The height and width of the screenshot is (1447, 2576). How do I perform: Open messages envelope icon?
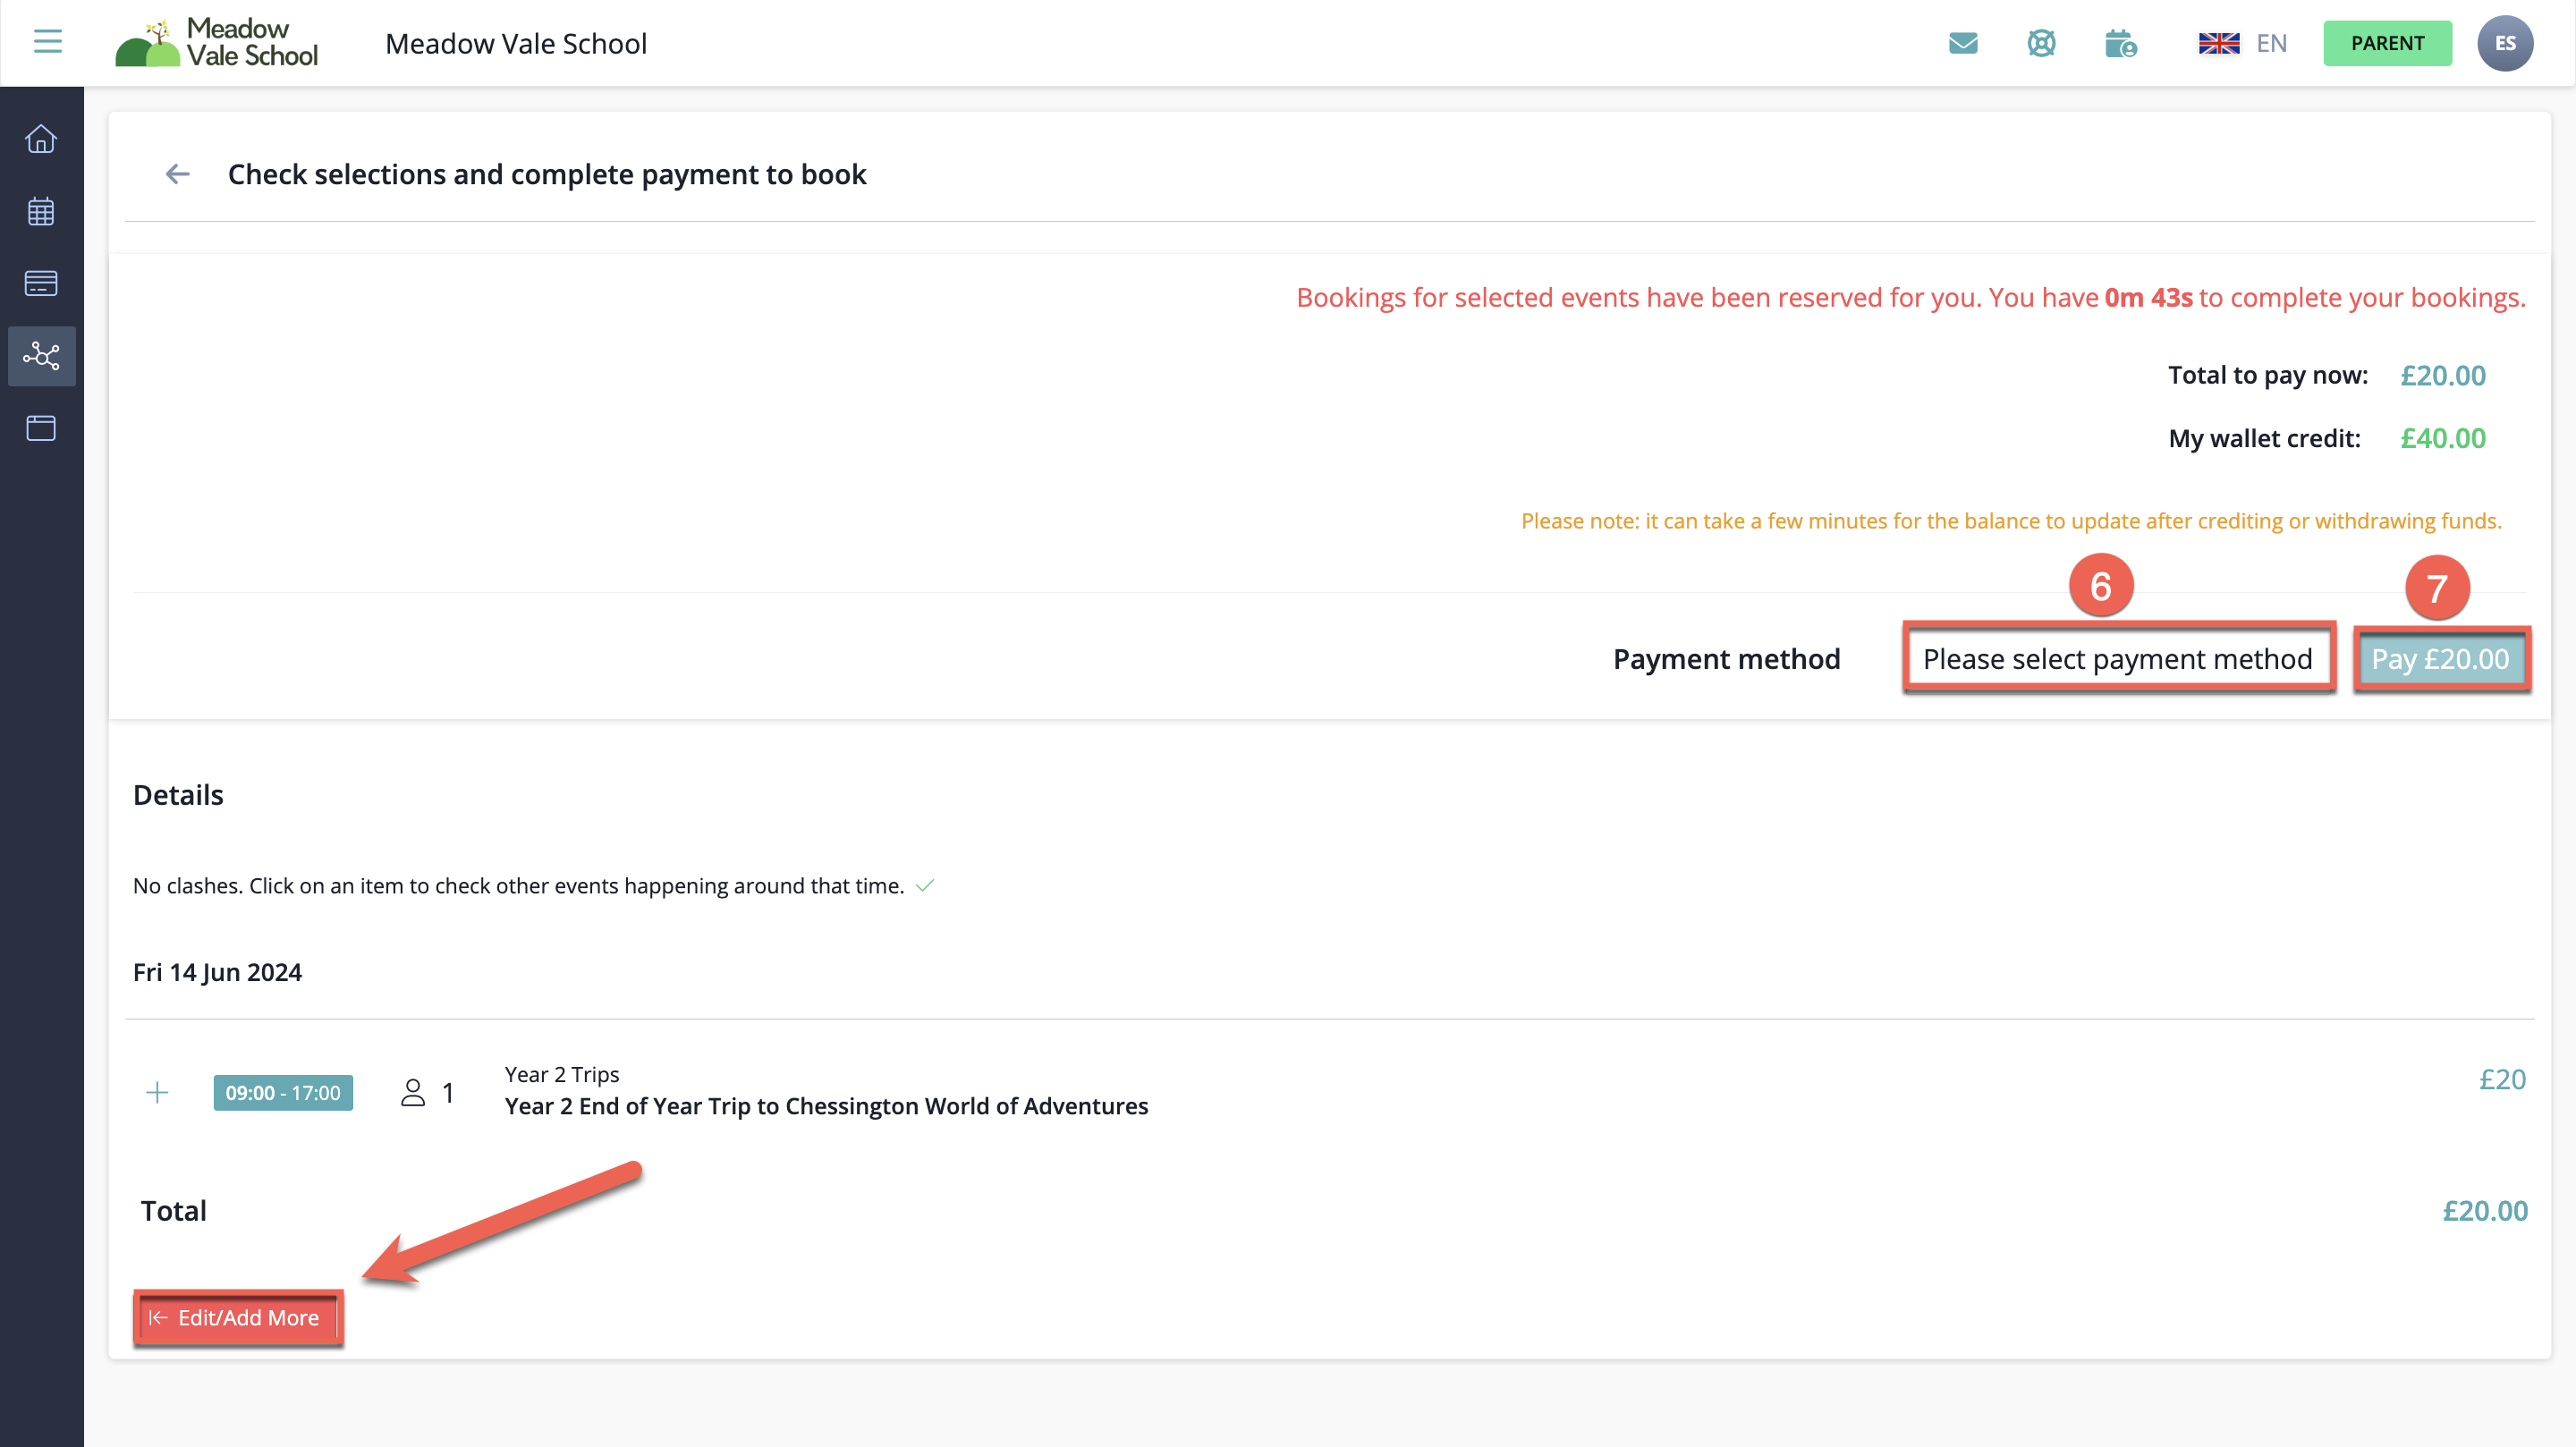click(1963, 43)
